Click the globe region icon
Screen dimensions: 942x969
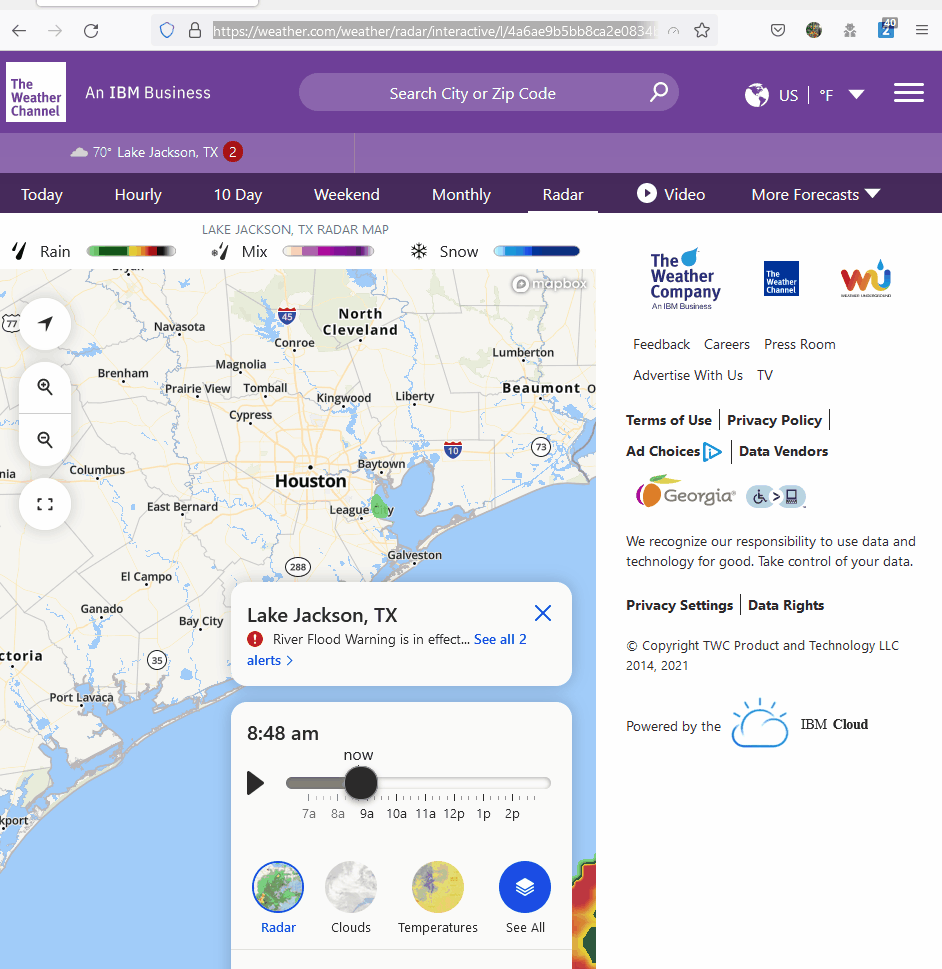[x=757, y=95]
